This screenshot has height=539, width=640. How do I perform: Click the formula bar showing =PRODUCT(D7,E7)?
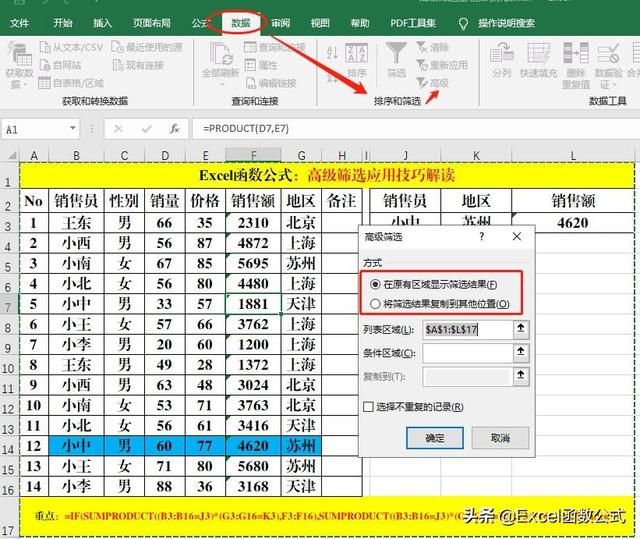click(416, 129)
